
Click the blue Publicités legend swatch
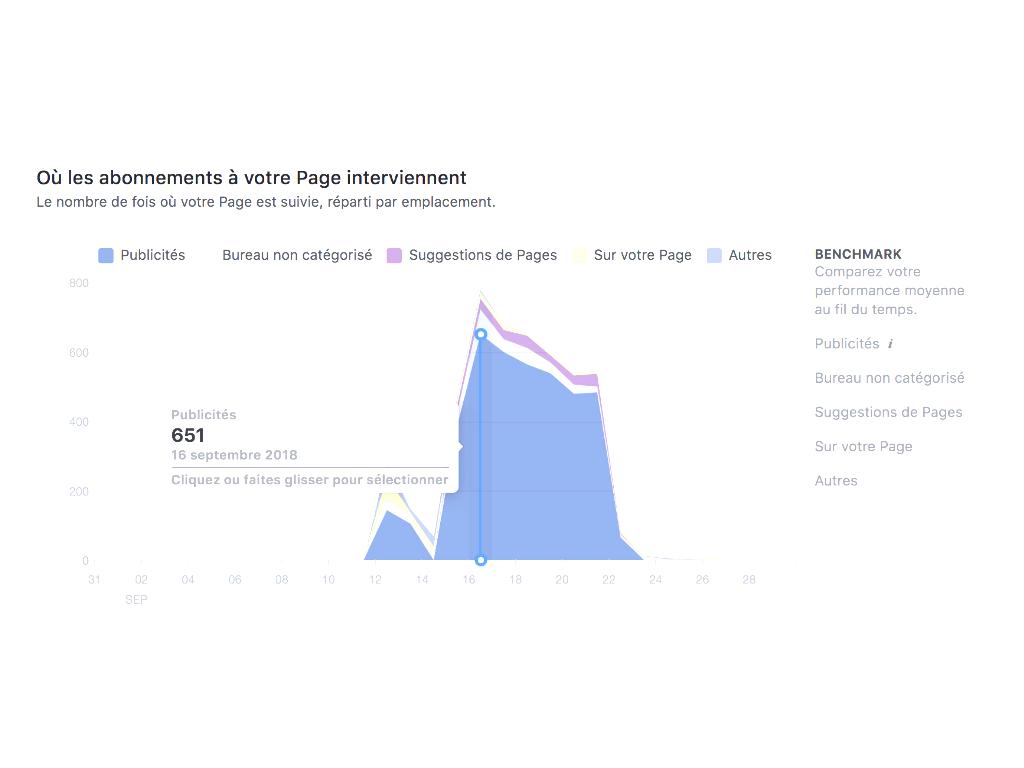(x=106, y=256)
